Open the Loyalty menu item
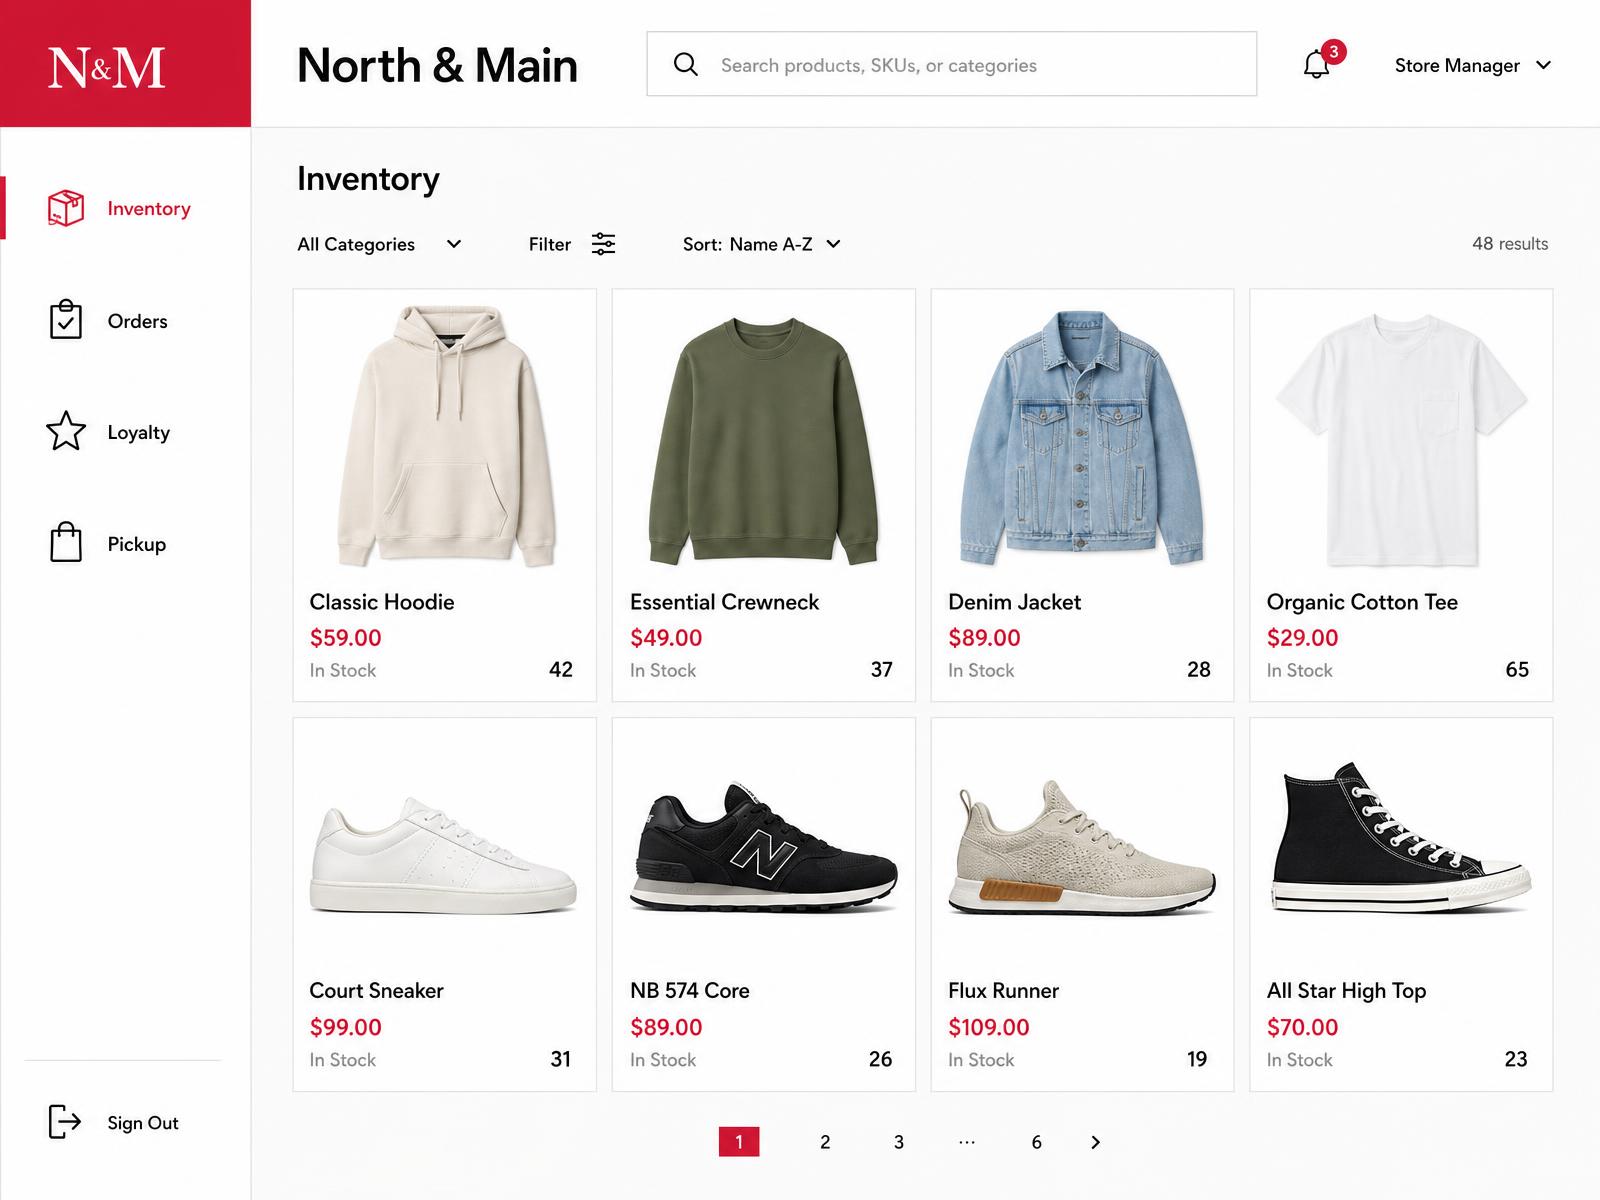1600x1200 pixels. coord(139,432)
